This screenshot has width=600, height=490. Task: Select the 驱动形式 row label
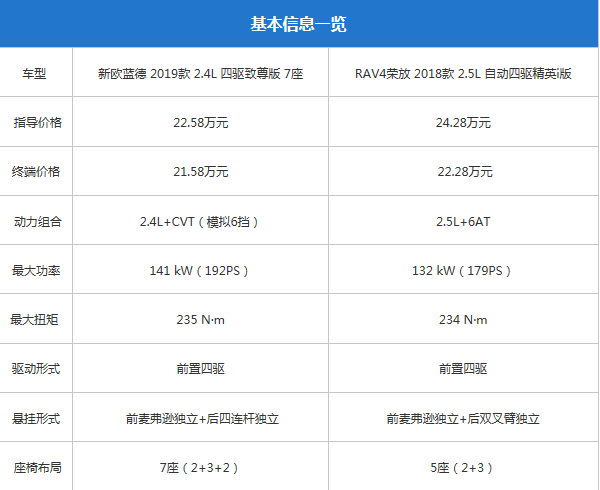click(x=36, y=369)
